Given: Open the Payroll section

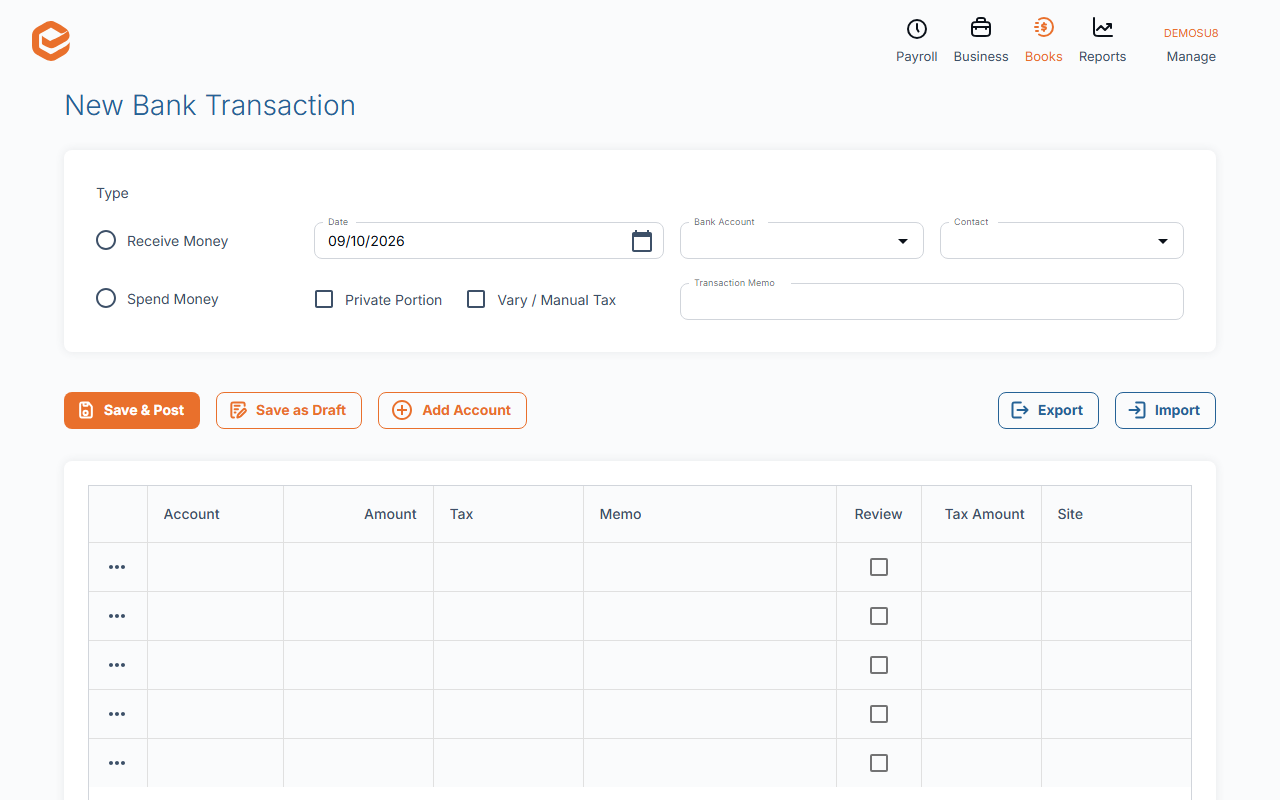Looking at the screenshot, I should tap(916, 41).
